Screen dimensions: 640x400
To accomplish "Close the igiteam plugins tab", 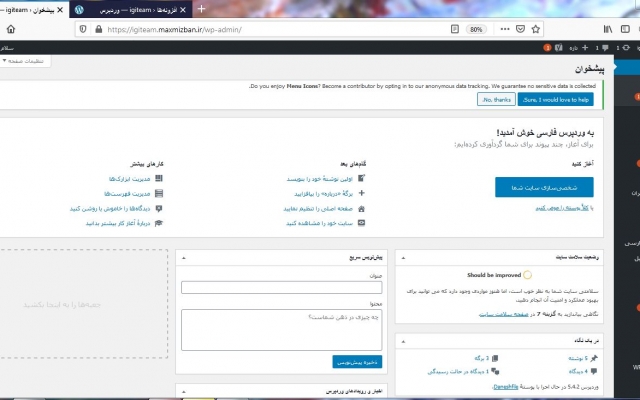I will click(x=183, y=10).
